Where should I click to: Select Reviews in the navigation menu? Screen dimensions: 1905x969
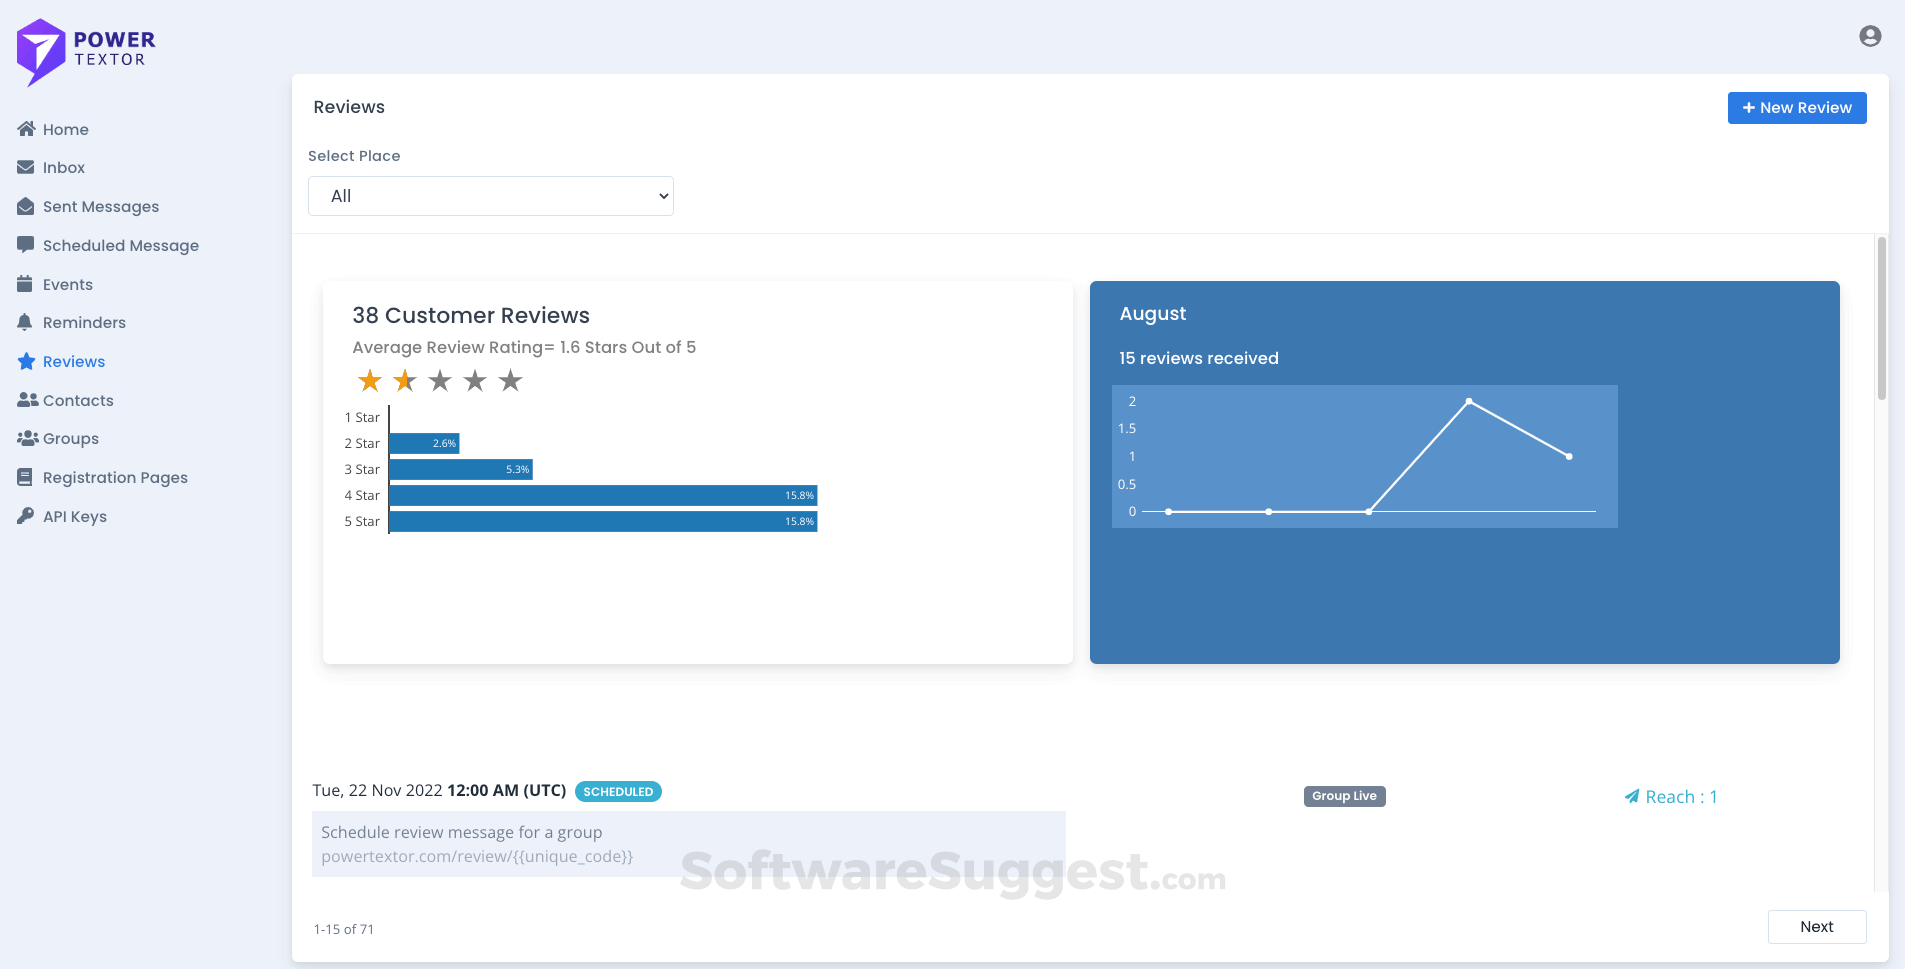(73, 361)
